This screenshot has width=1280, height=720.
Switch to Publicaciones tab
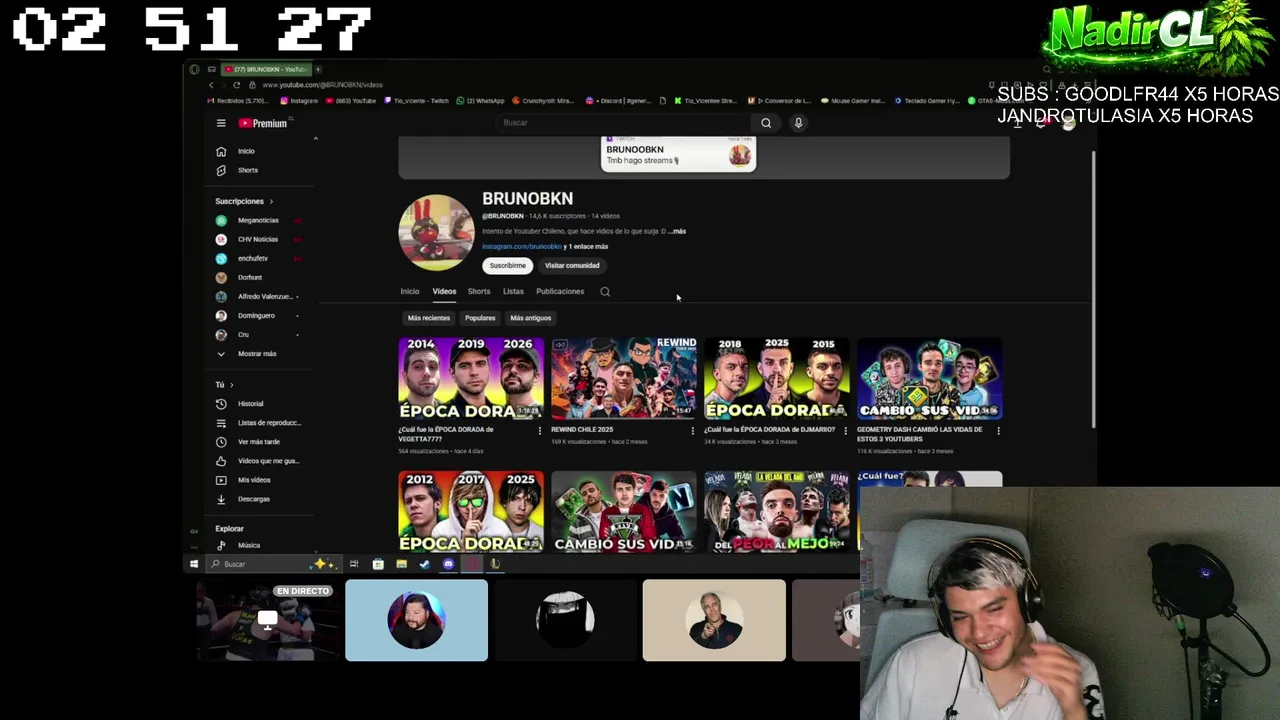pyautogui.click(x=560, y=292)
